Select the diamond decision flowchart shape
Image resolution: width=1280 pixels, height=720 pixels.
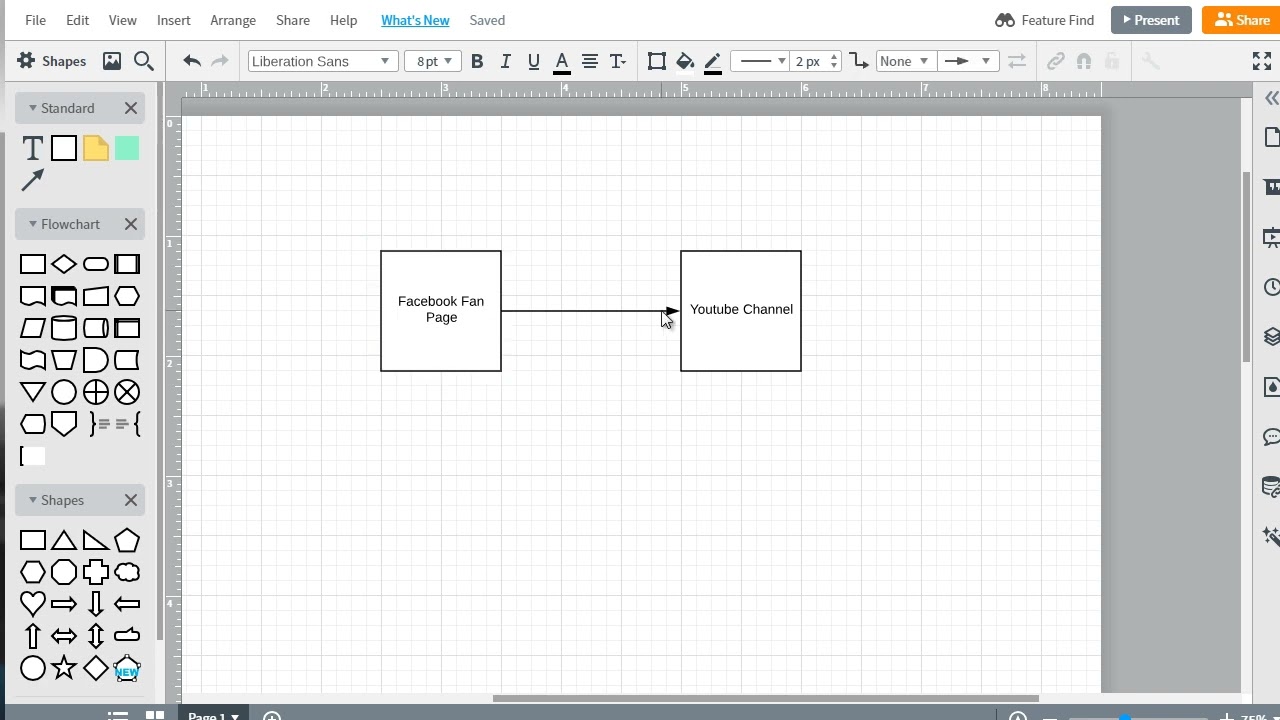click(x=64, y=264)
